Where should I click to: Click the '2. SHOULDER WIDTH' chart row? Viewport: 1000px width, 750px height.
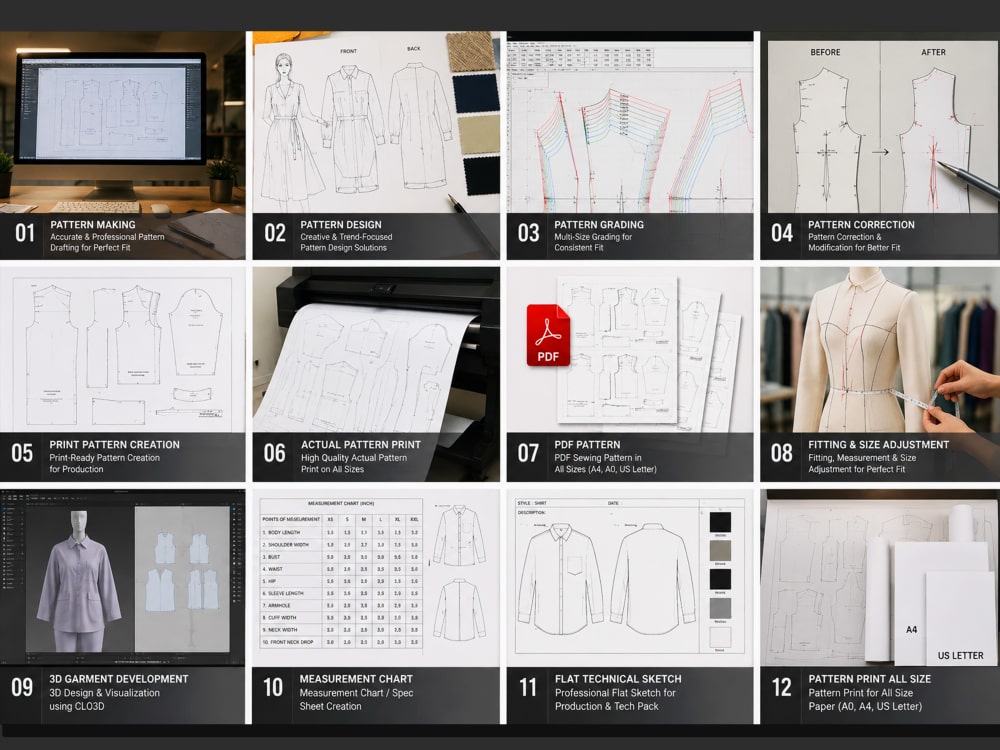click(x=341, y=545)
